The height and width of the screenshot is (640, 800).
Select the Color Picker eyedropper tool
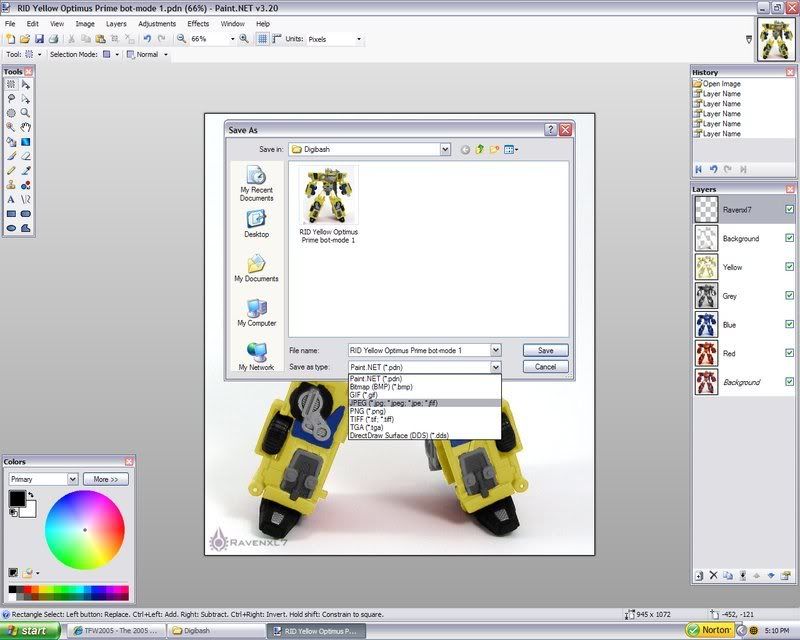click(x=26, y=170)
